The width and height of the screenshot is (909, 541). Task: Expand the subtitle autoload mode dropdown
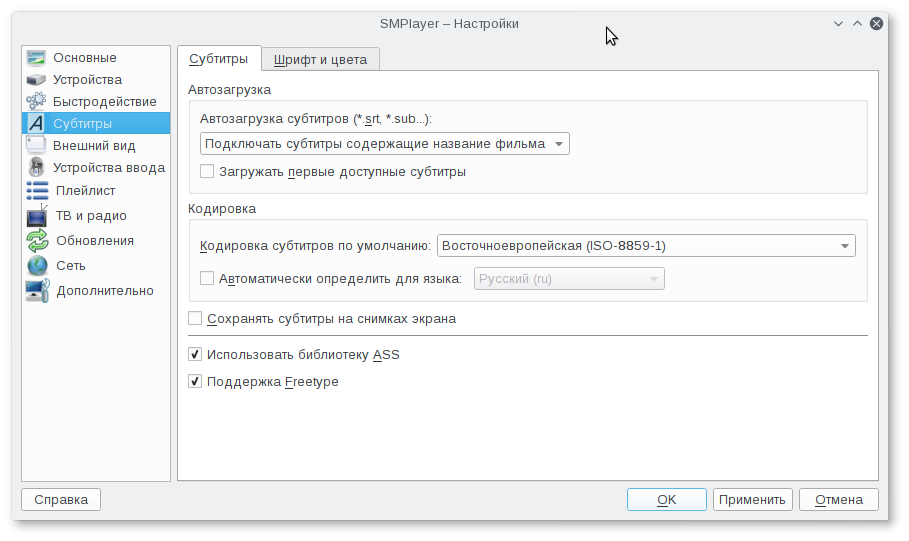pos(385,143)
